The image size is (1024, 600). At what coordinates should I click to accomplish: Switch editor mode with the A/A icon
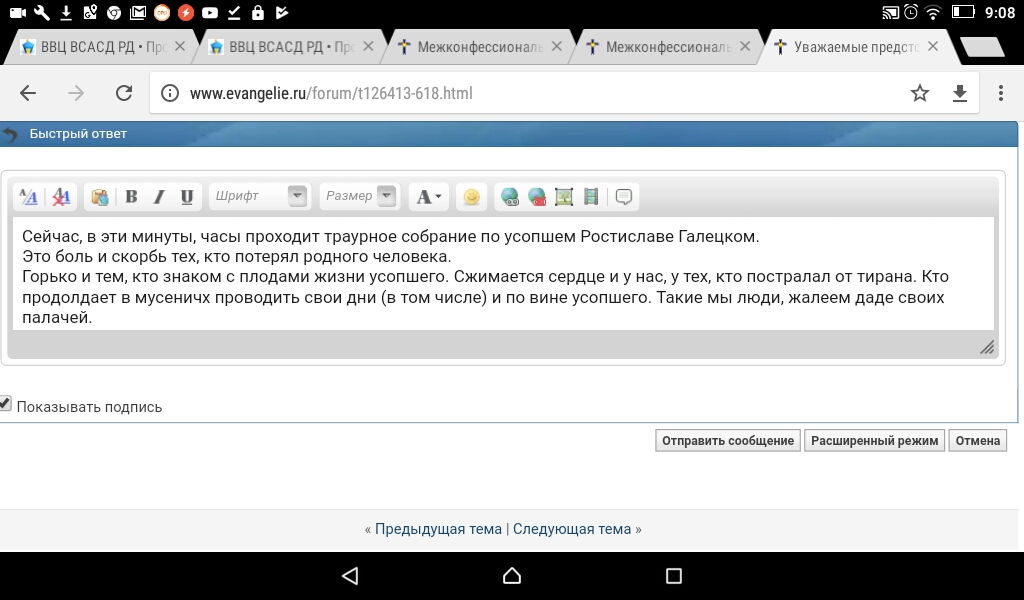[29, 197]
